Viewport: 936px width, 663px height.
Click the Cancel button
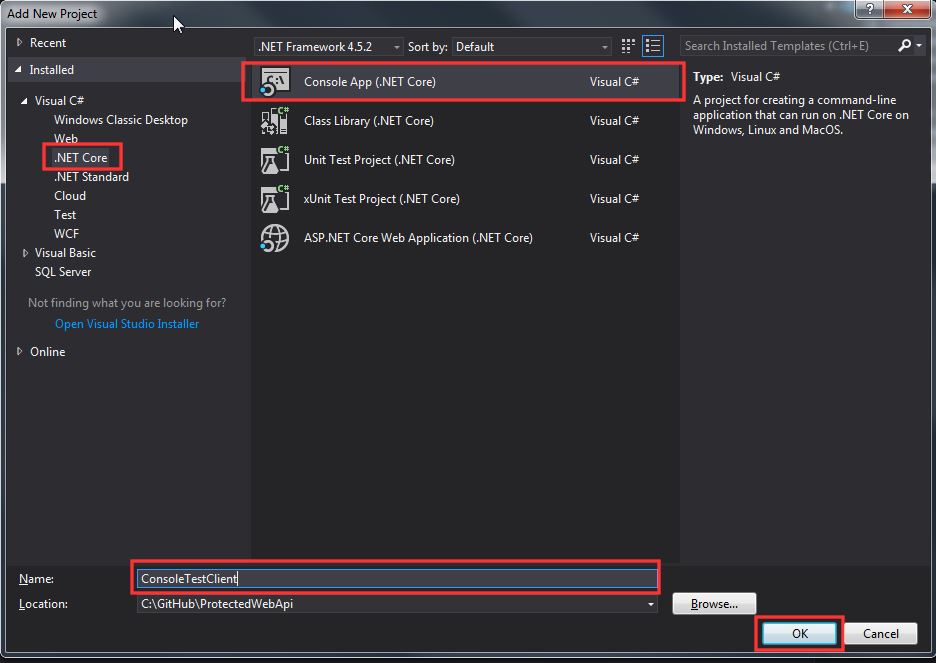[880, 633]
